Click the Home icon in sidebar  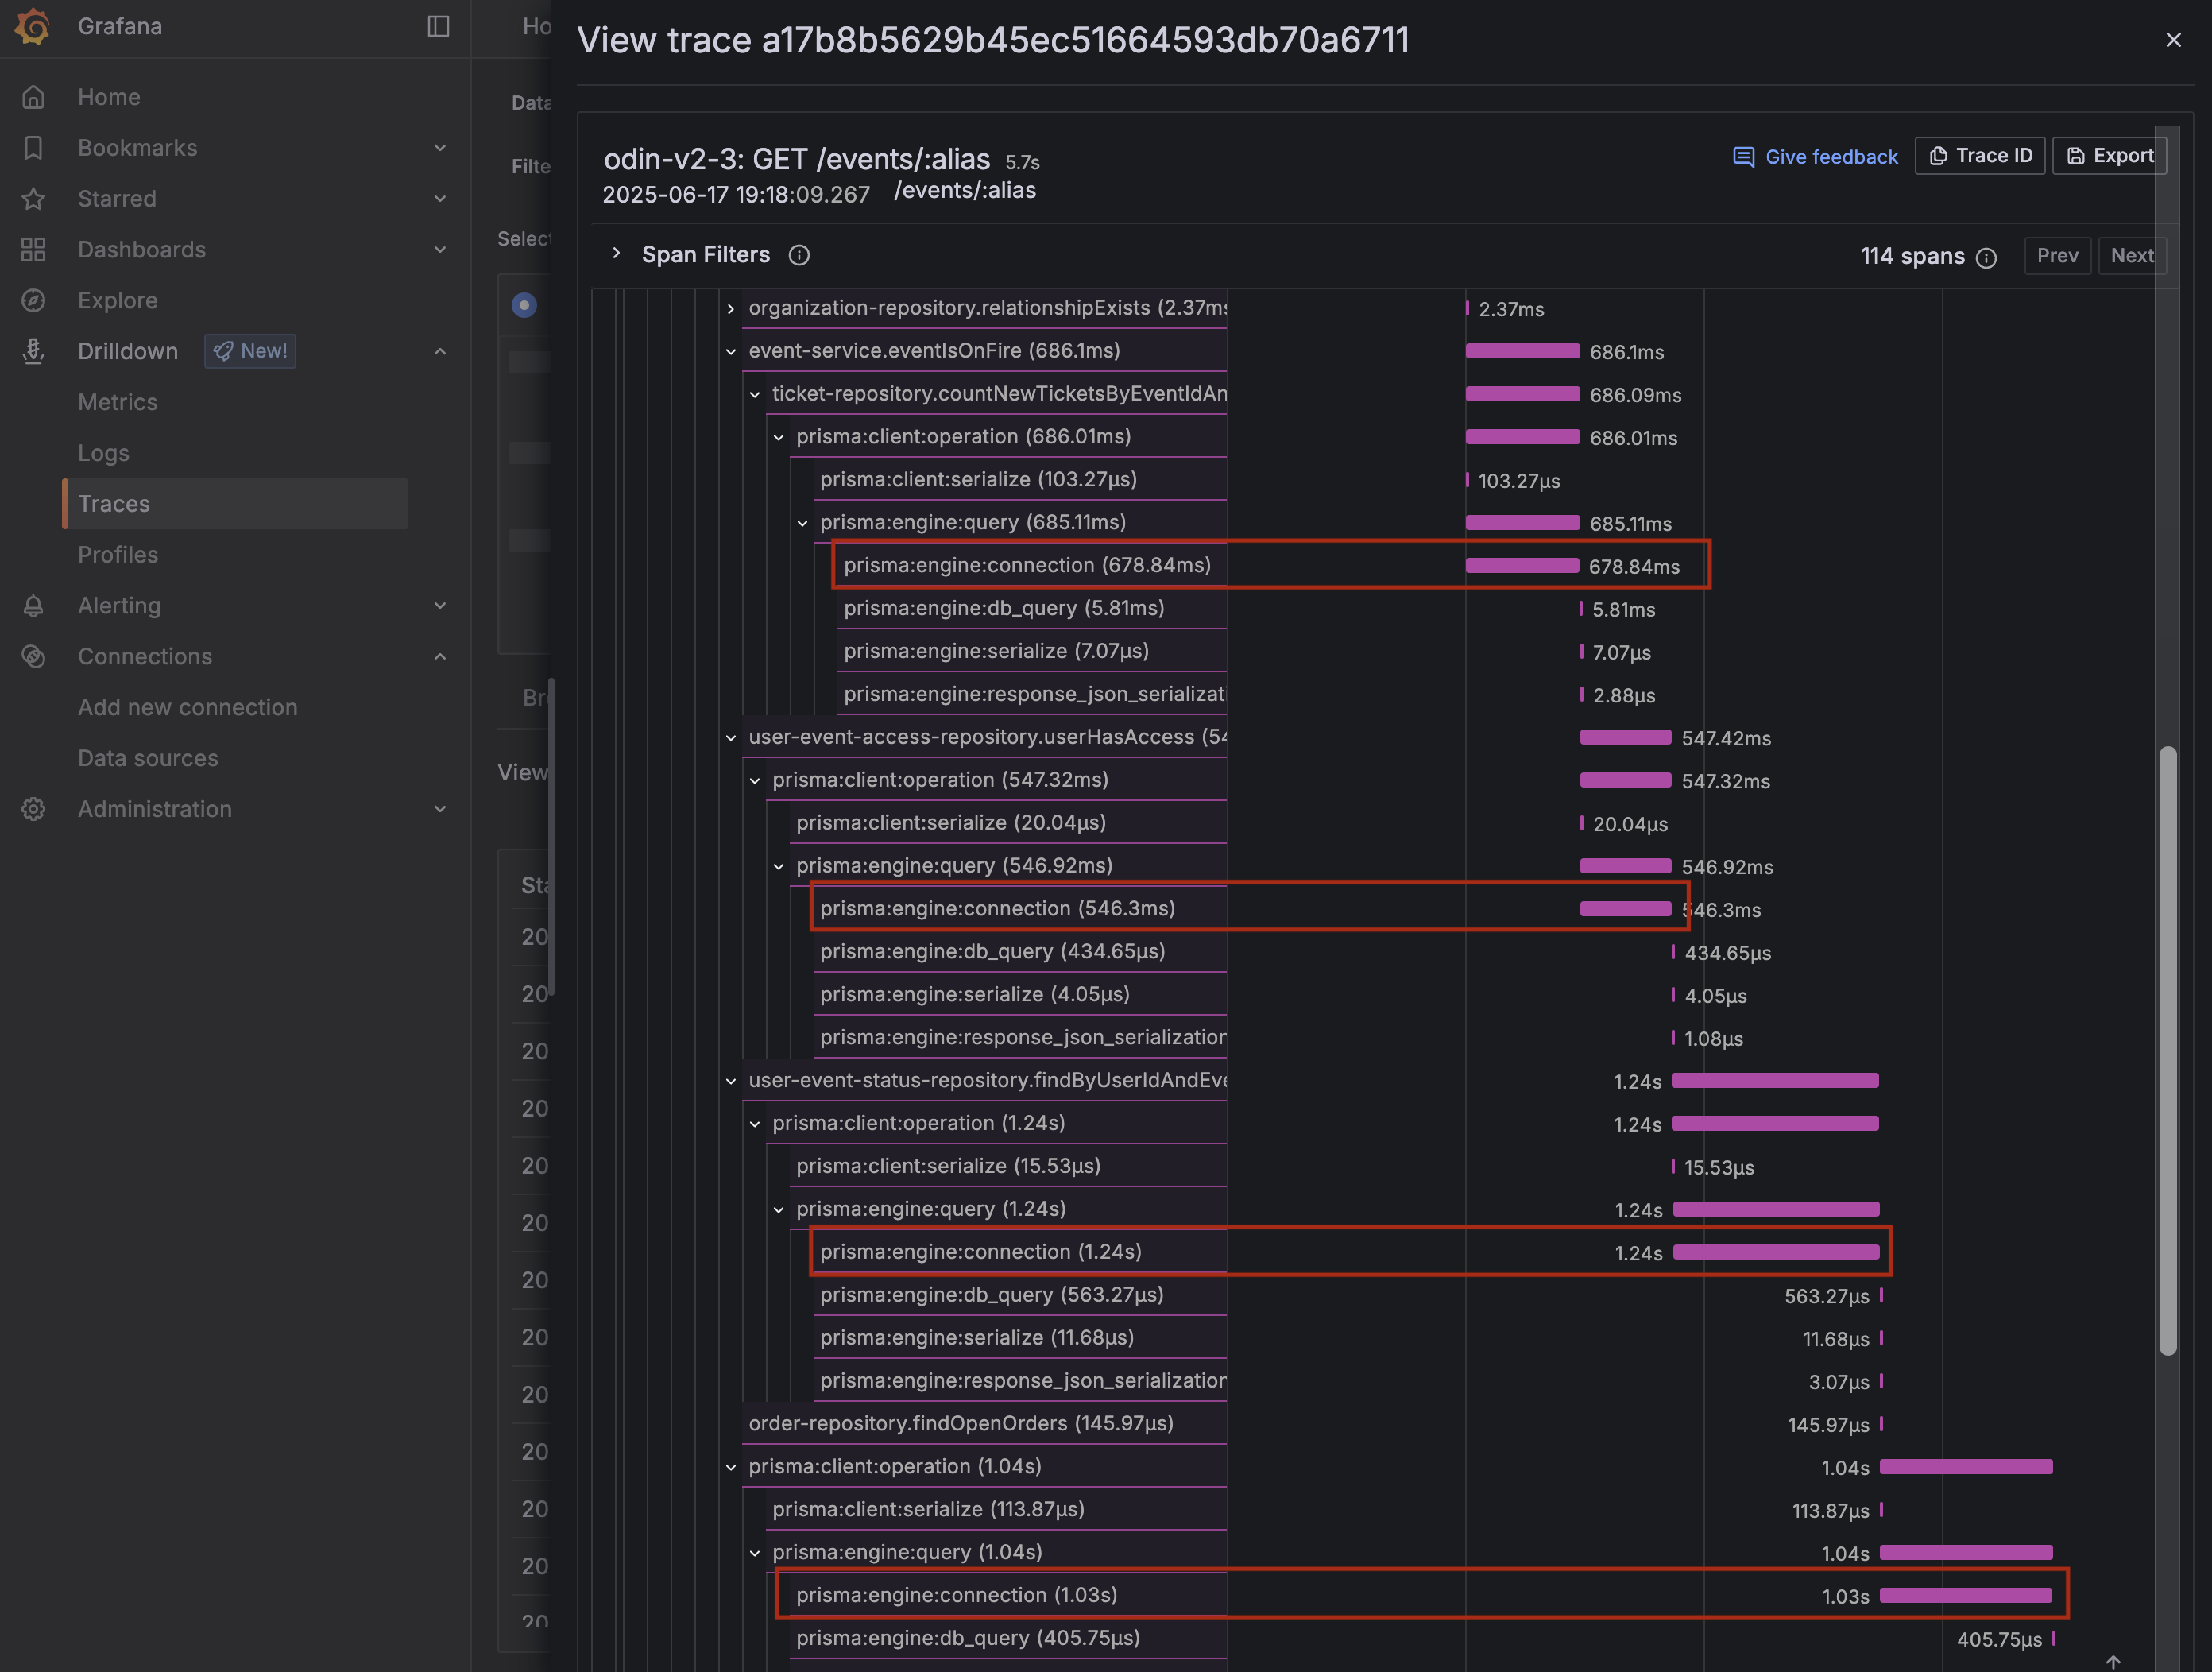tap(33, 97)
